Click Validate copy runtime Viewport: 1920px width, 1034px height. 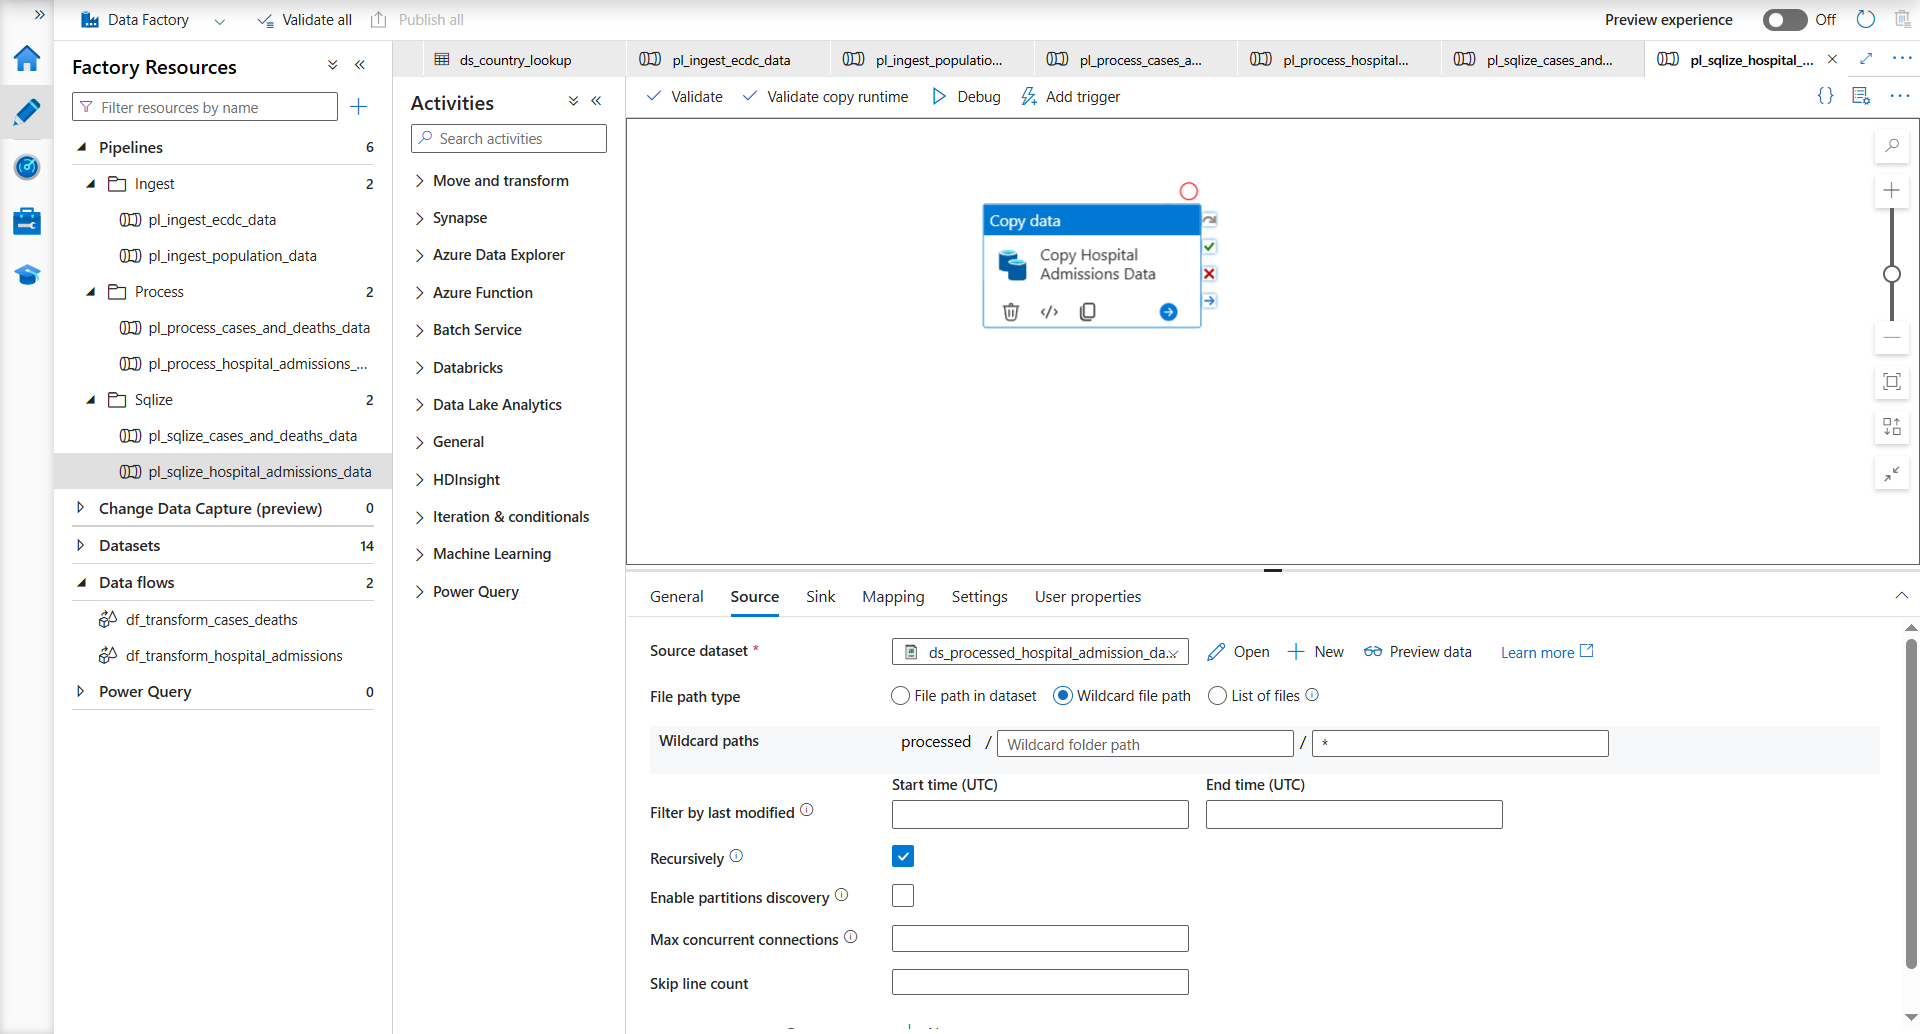(x=826, y=97)
